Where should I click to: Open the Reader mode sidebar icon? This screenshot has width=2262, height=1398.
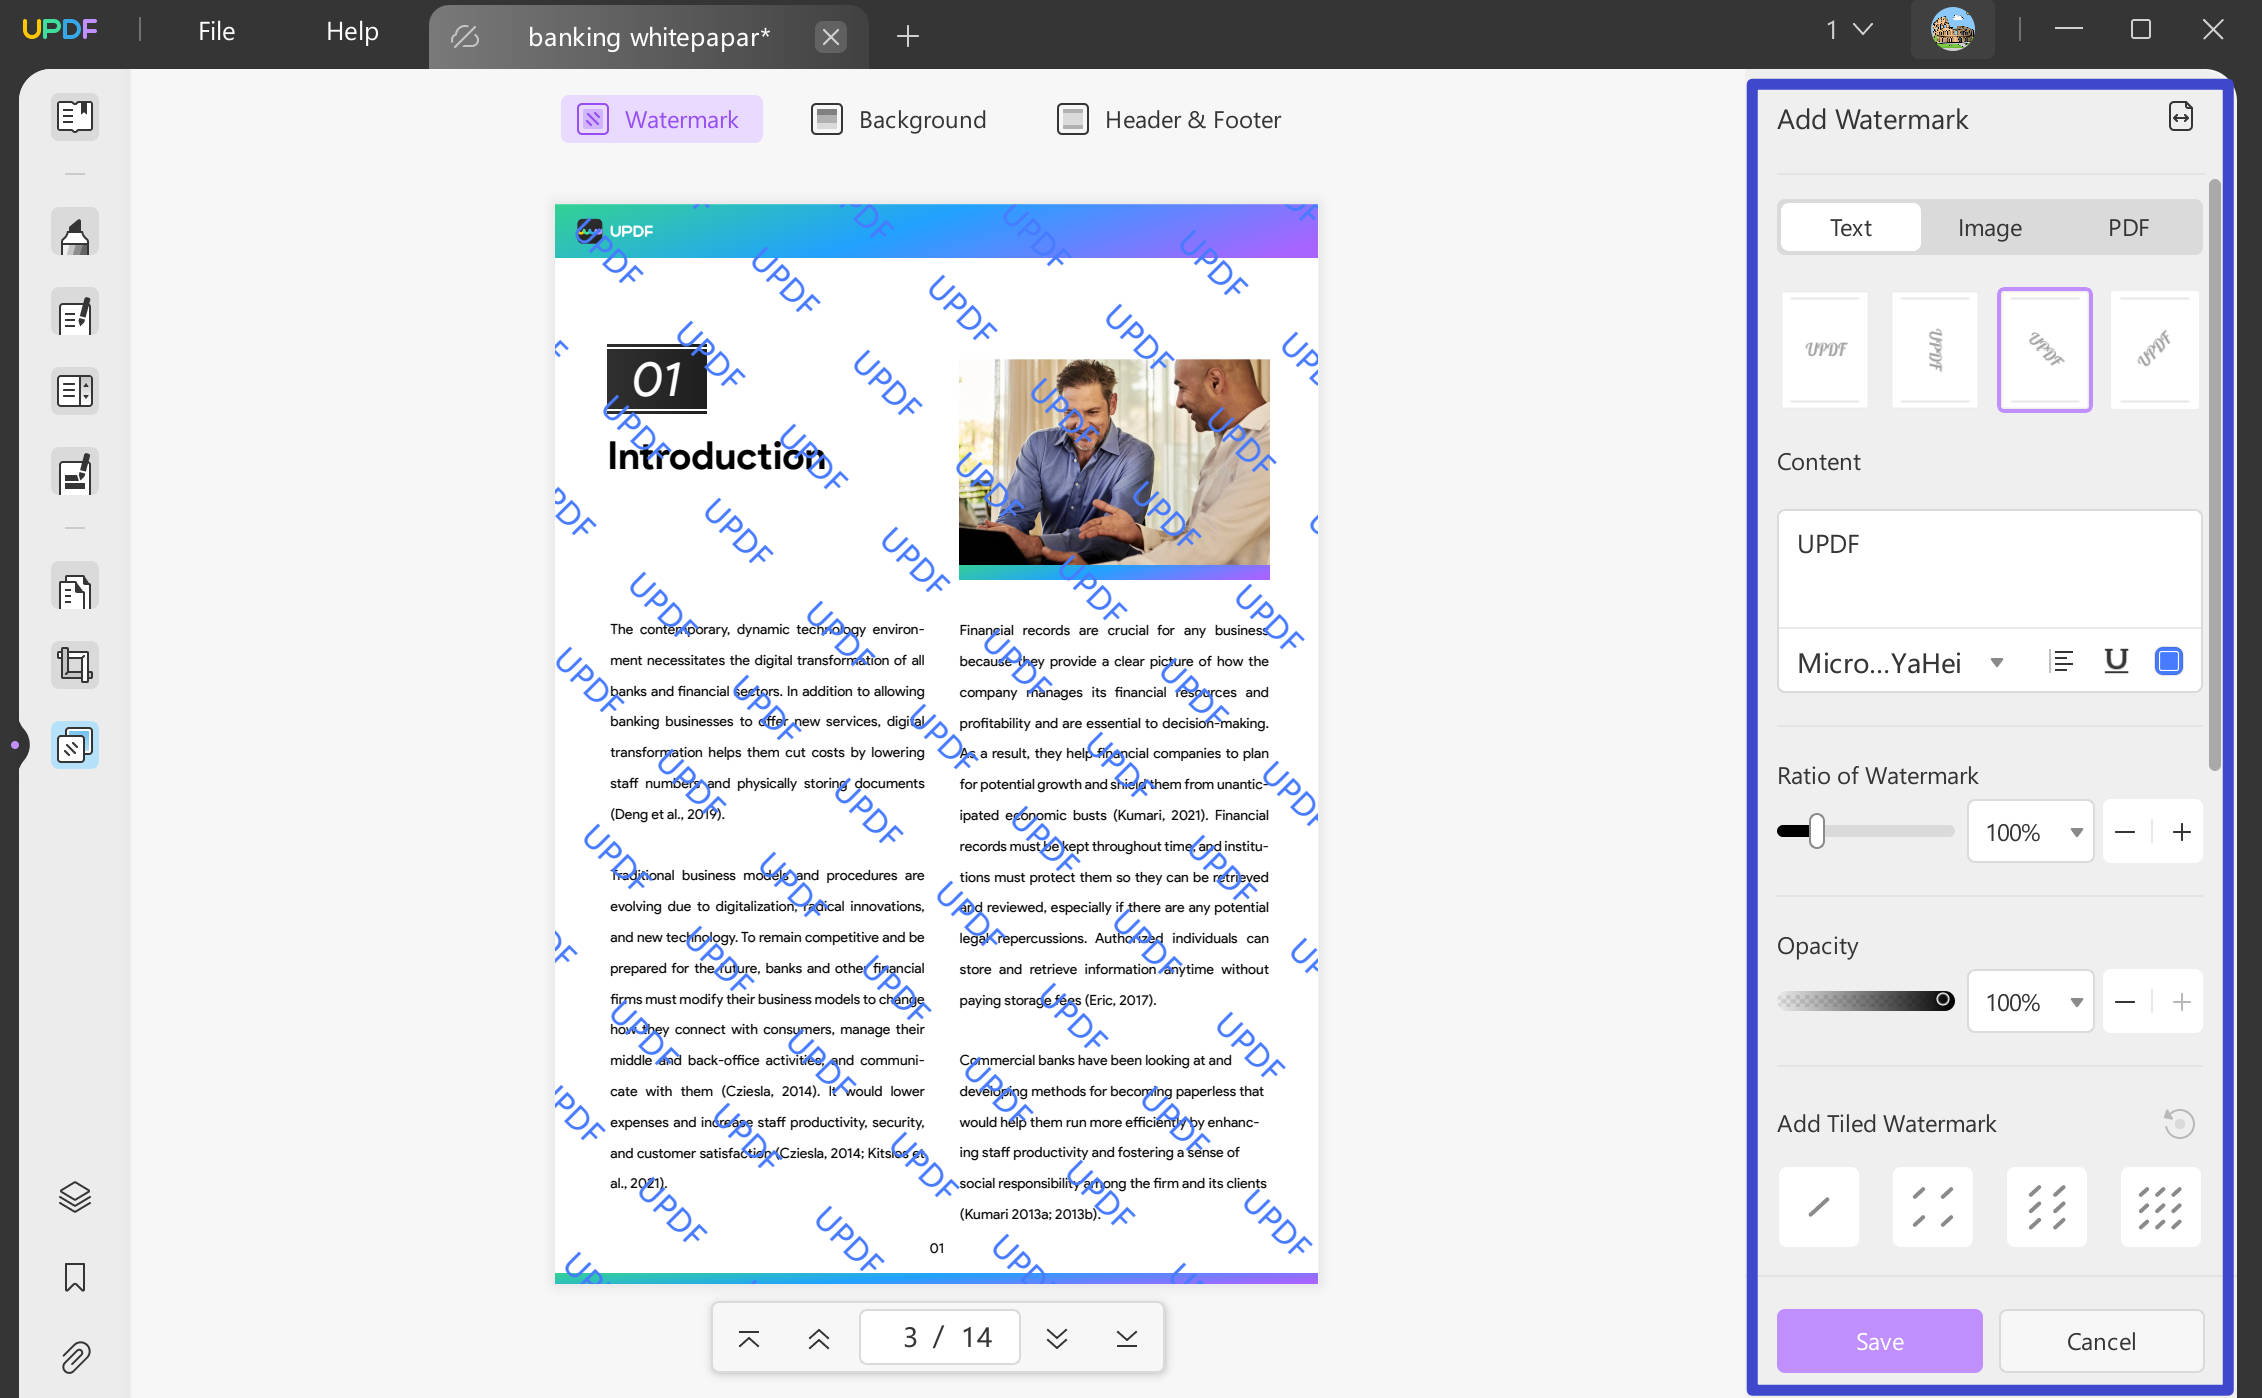pyautogui.click(x=75, y=117)
